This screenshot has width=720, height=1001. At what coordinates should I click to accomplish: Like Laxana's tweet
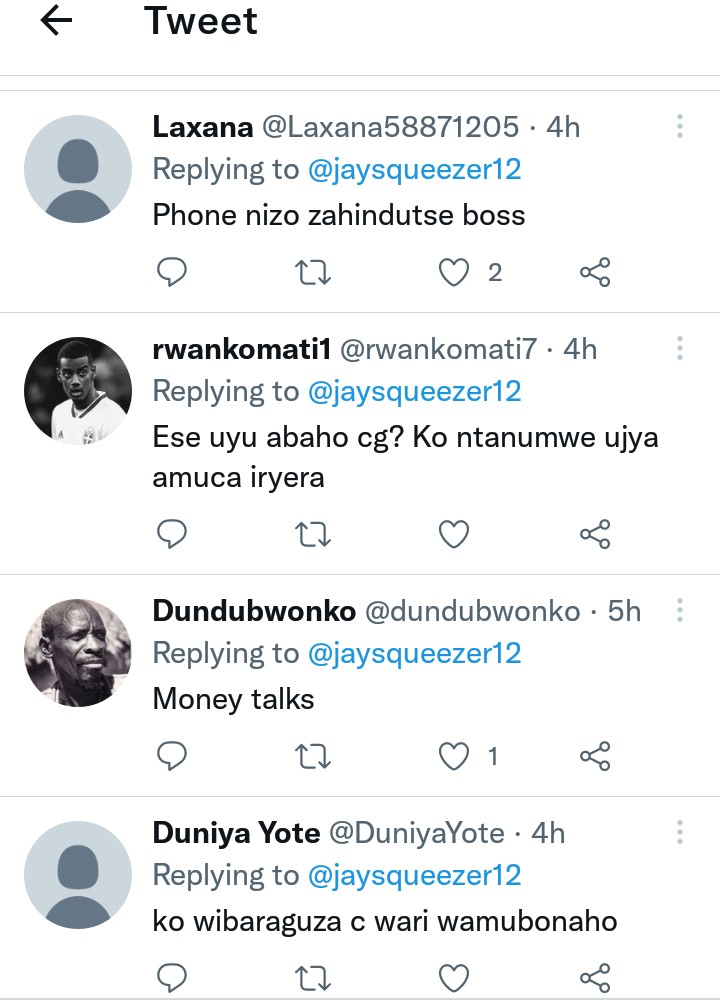coord(455,271)
